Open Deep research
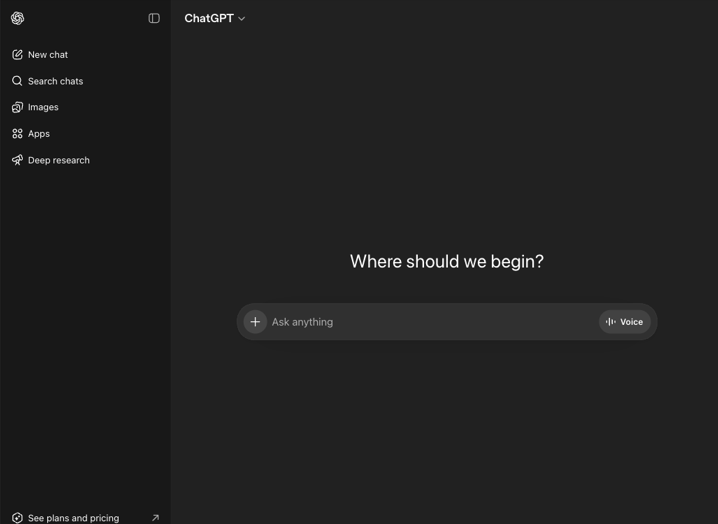Image resolution: width=718 pixels, height=524 pixels. (85, 160)
